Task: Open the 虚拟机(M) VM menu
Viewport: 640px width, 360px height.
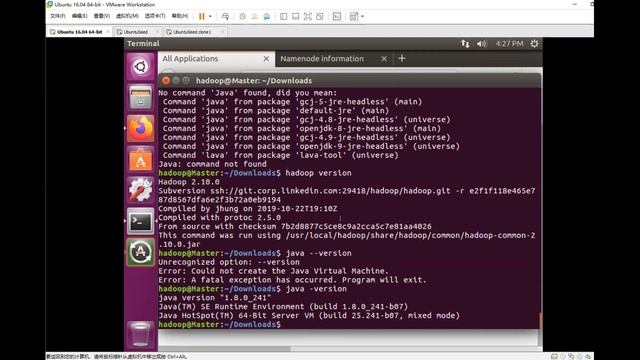Action: [x=127, y=16]
